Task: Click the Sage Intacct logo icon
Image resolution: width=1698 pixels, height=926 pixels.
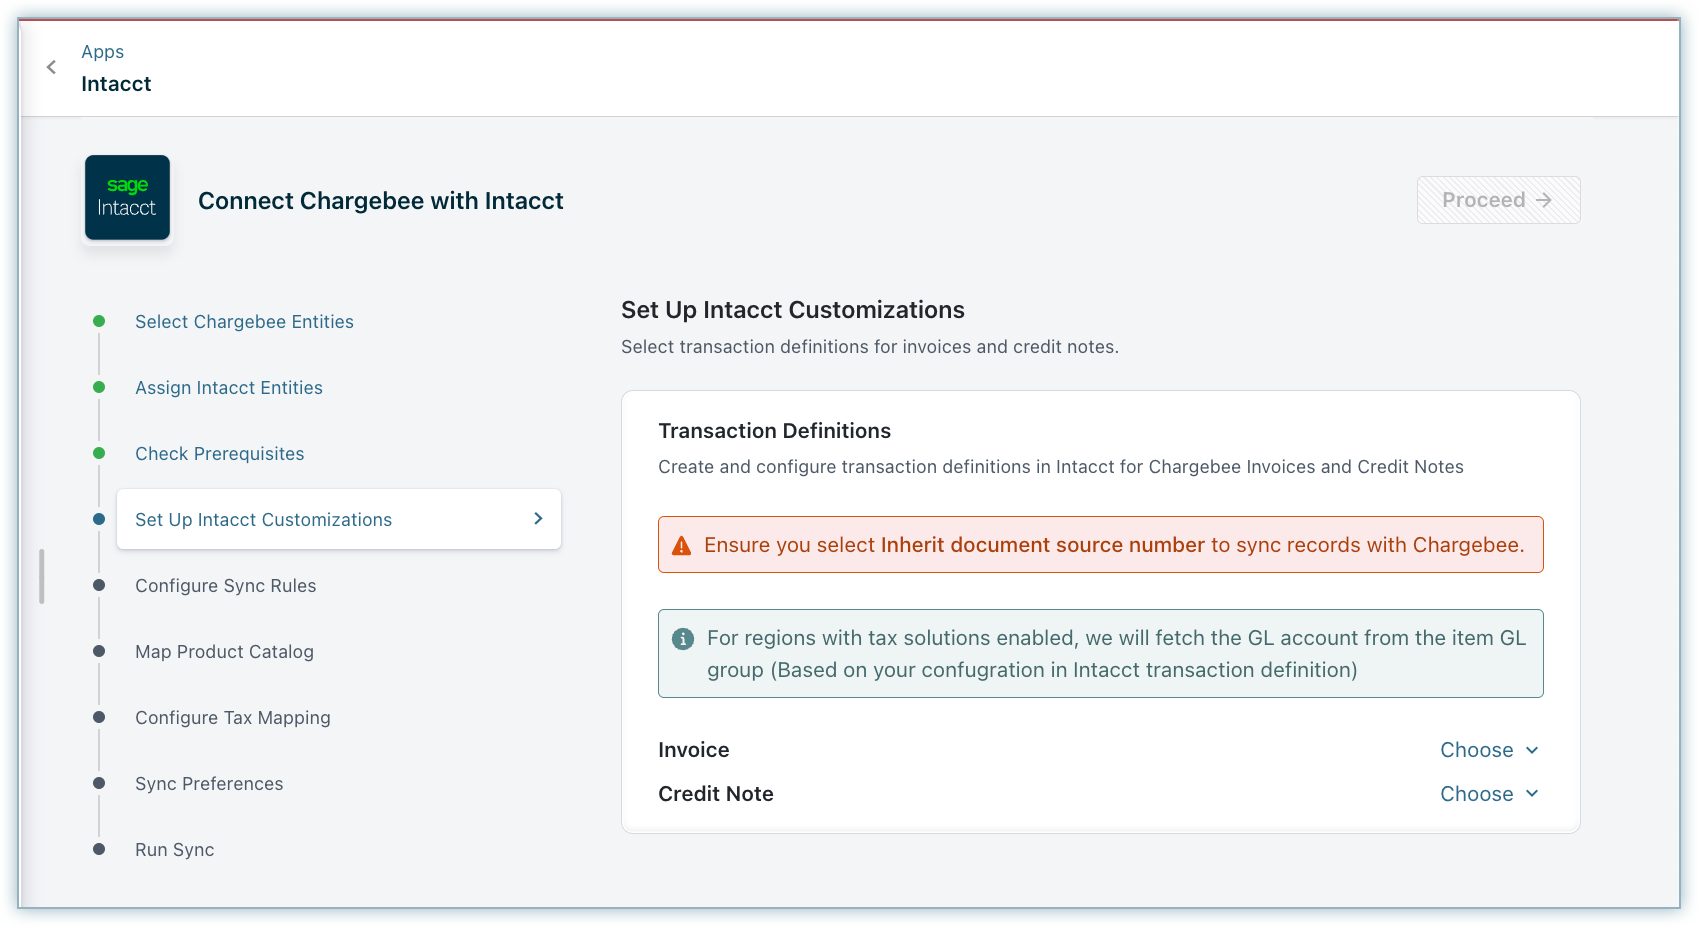Action: pyautogui.click(x=127, y=198)
